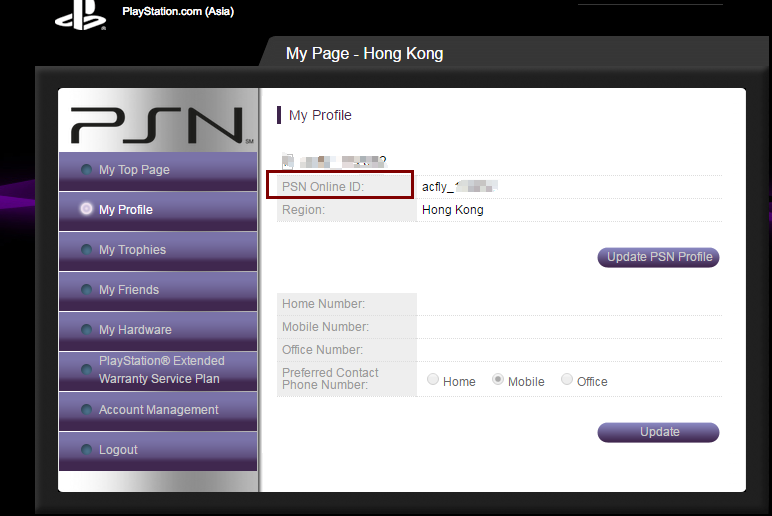The width and height of the screenshot is (772, 516).
Task: Click the PlayStation.com (Asia) link
Action: (178, 11)
